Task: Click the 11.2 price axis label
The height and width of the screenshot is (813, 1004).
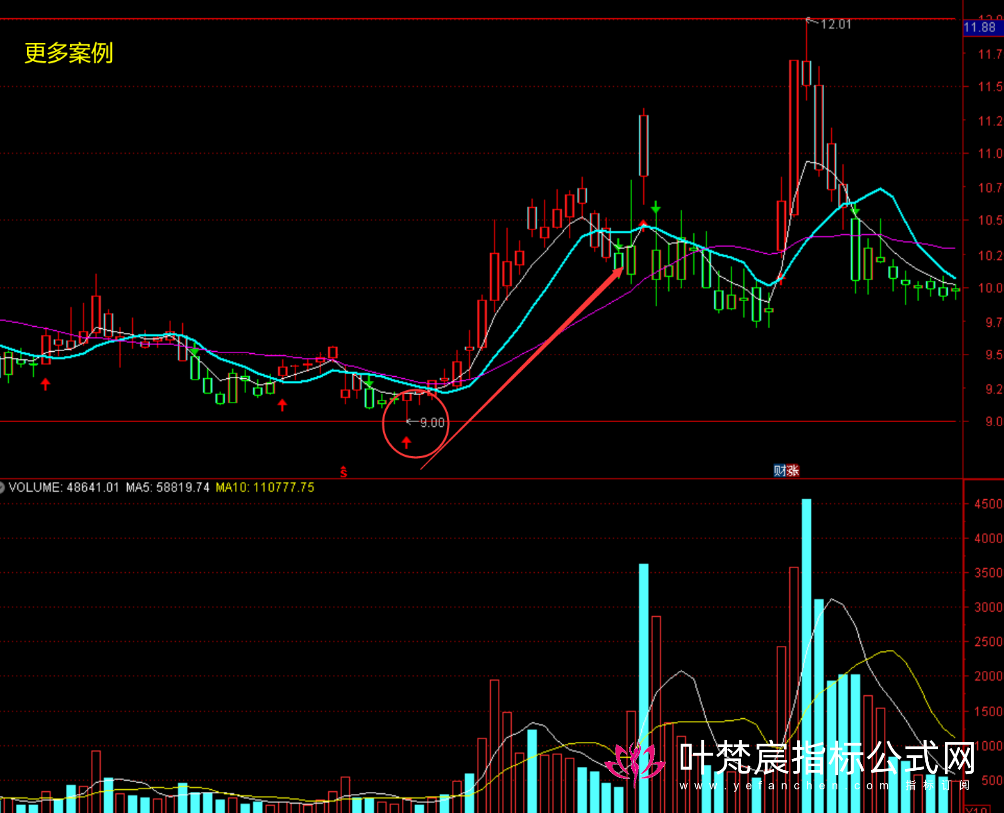Action: coord(990,121)
